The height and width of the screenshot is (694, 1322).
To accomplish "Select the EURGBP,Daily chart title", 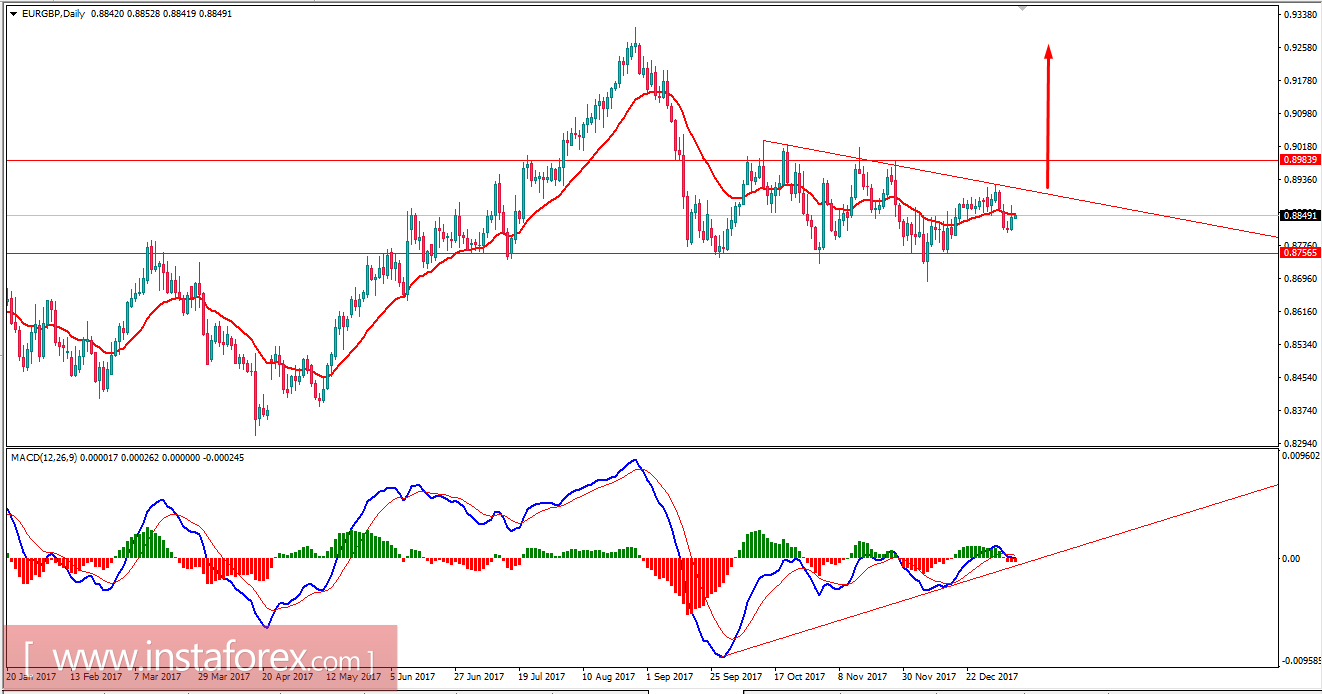I will click(x=50, y=15).
